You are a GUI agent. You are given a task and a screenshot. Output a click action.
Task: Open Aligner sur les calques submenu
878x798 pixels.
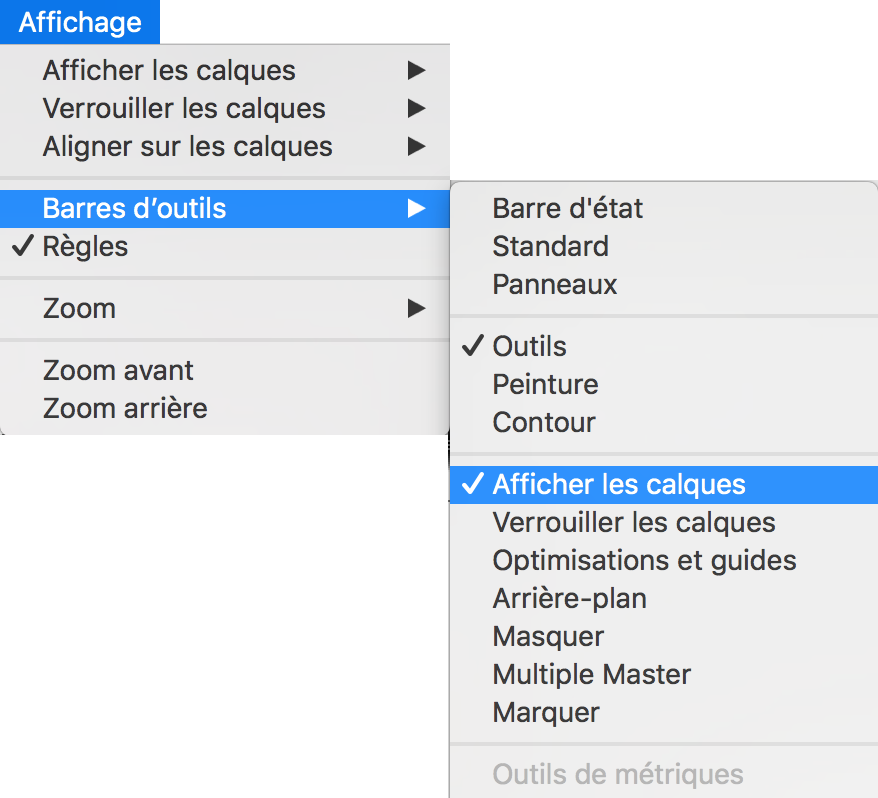click(x=188, y=147)
